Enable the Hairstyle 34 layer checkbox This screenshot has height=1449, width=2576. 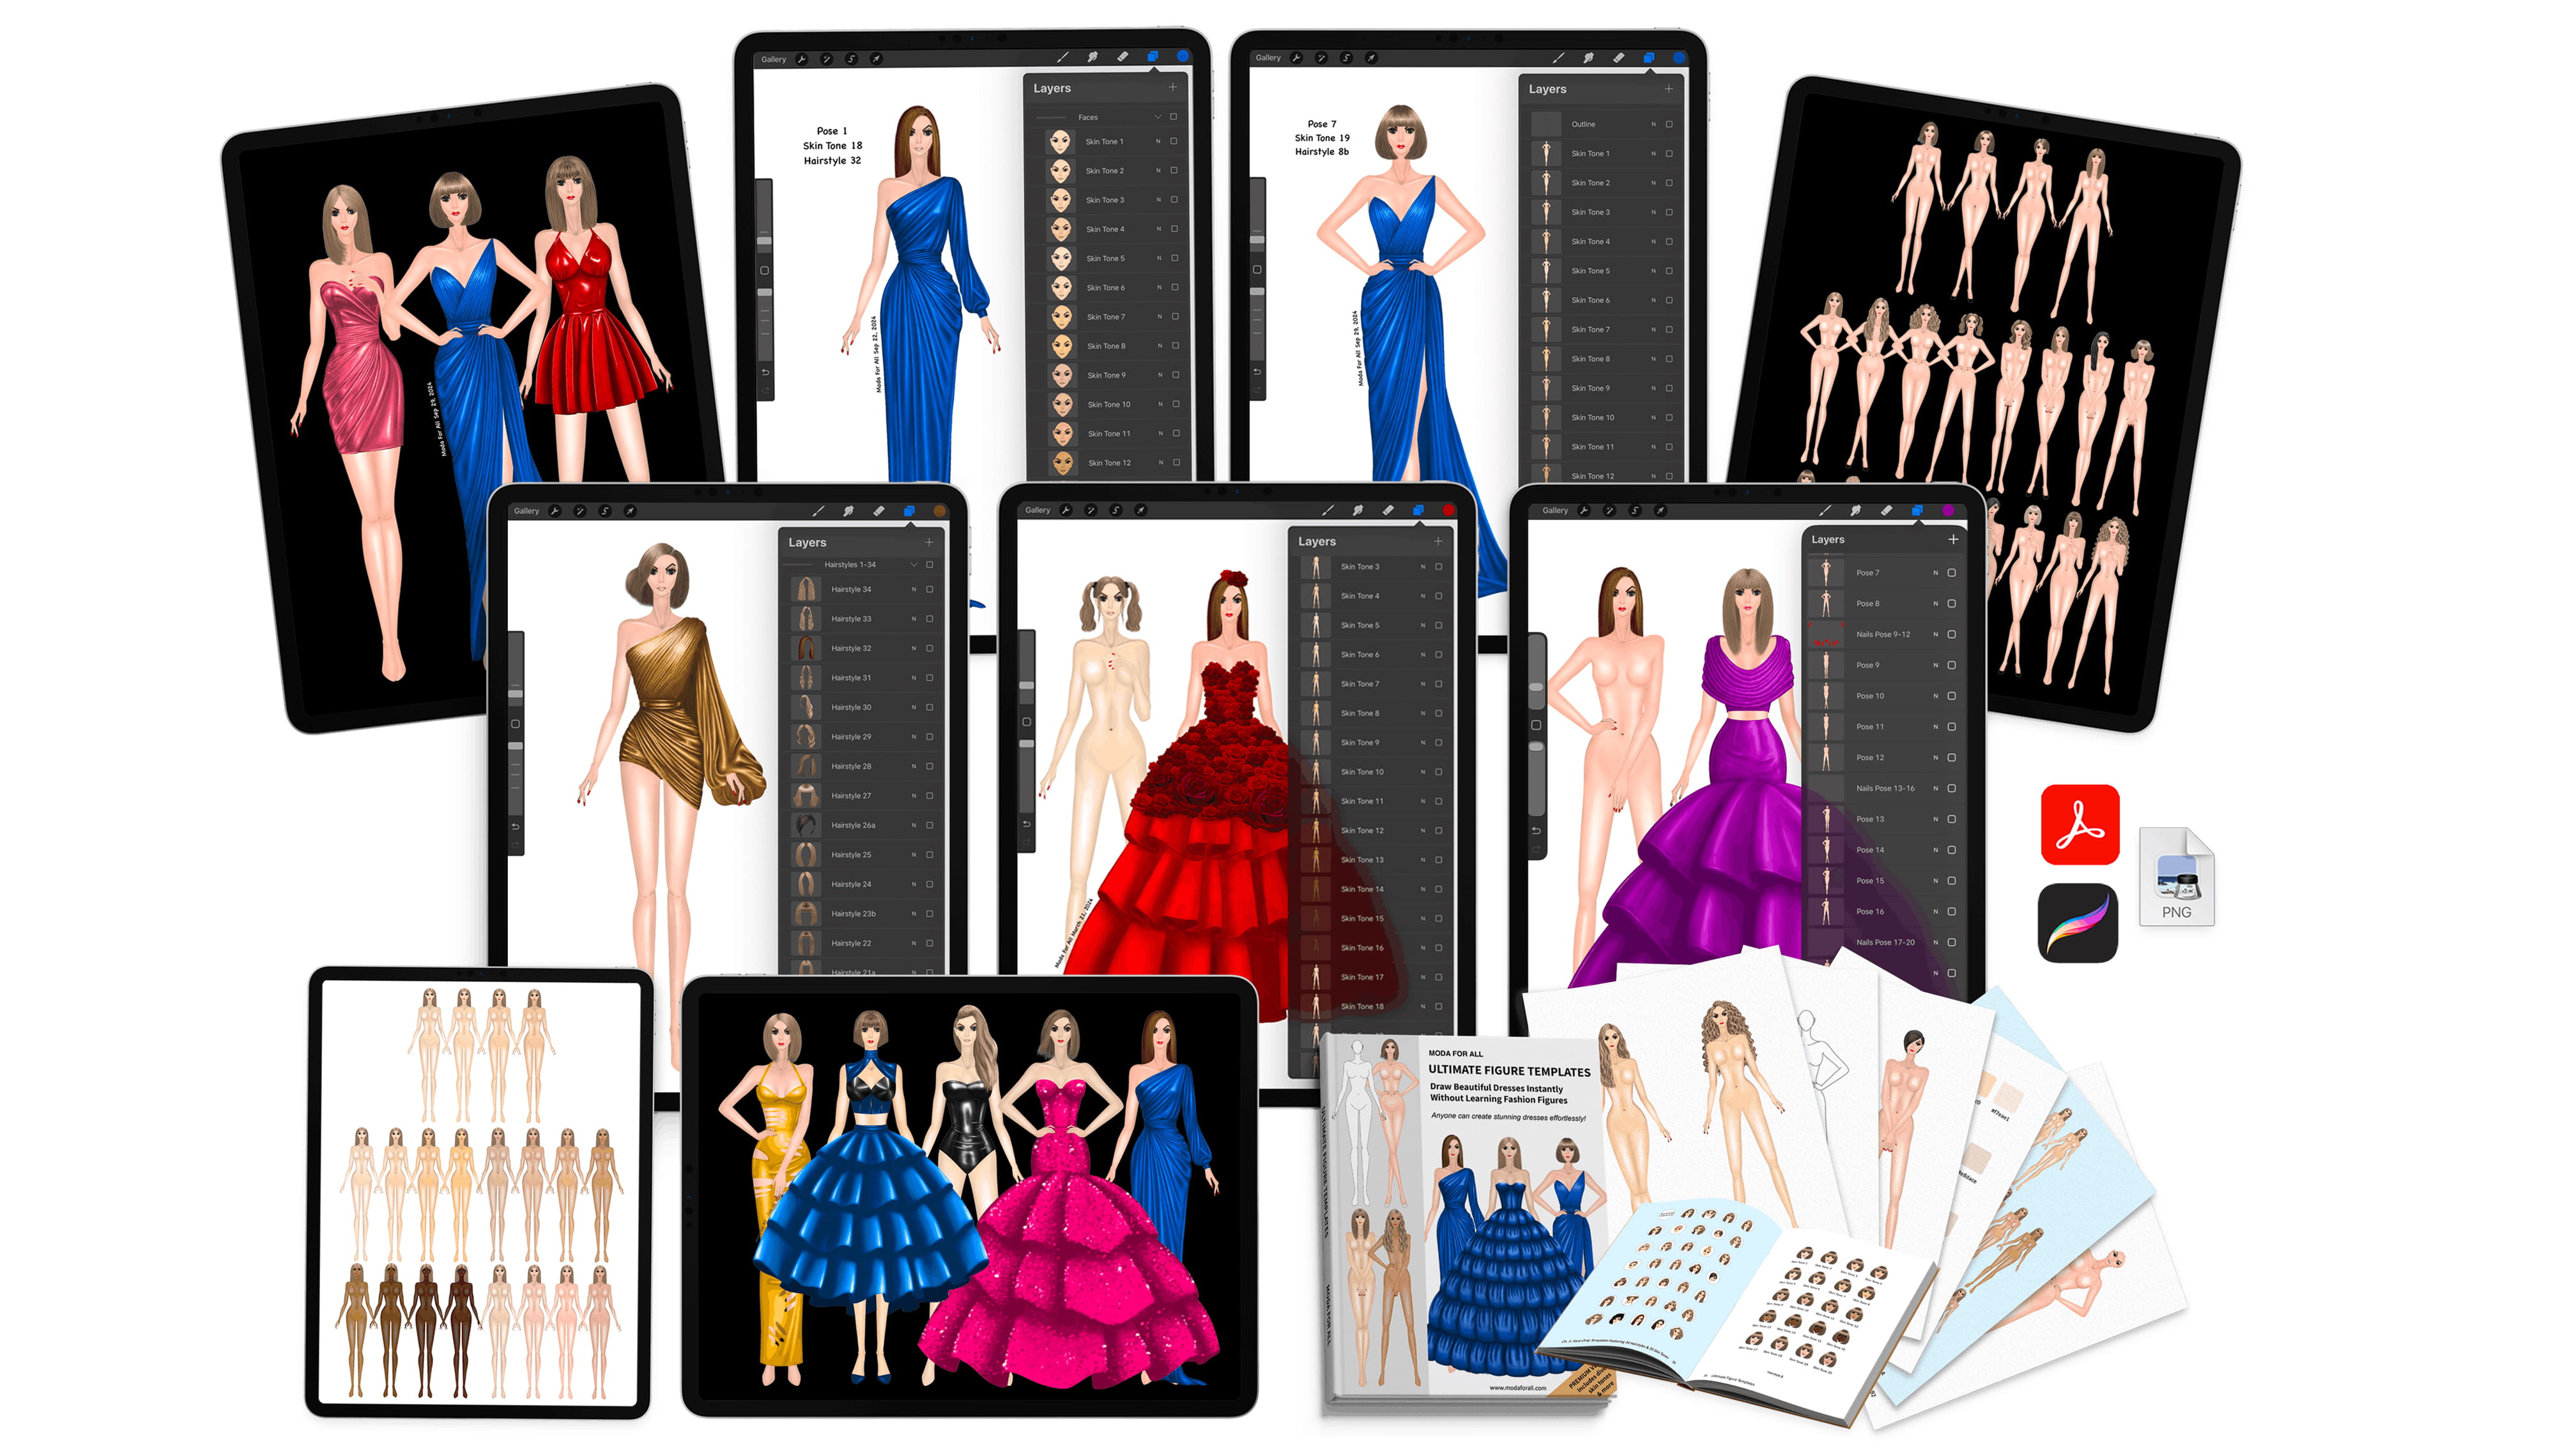(x=930, y=590)
